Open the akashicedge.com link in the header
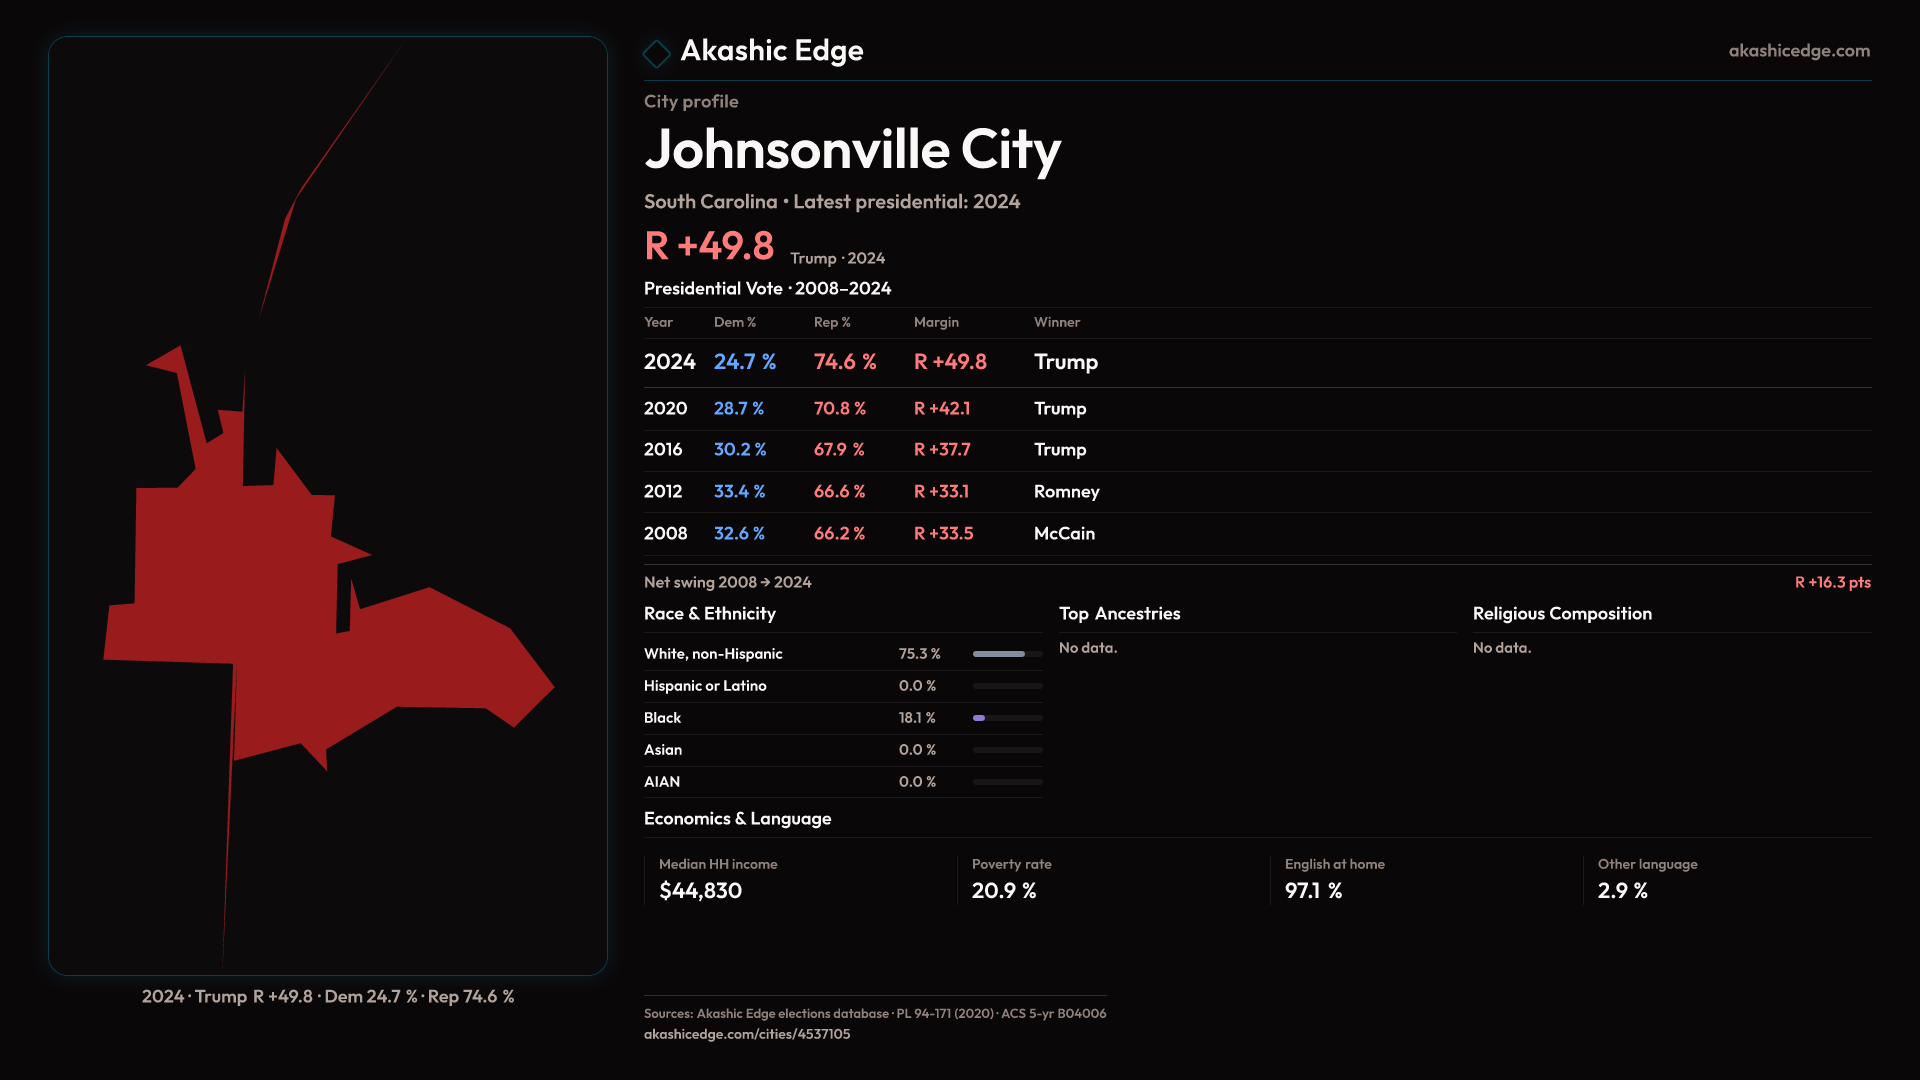This screenshot has height=1080, width=1920. pos(1798,50)
